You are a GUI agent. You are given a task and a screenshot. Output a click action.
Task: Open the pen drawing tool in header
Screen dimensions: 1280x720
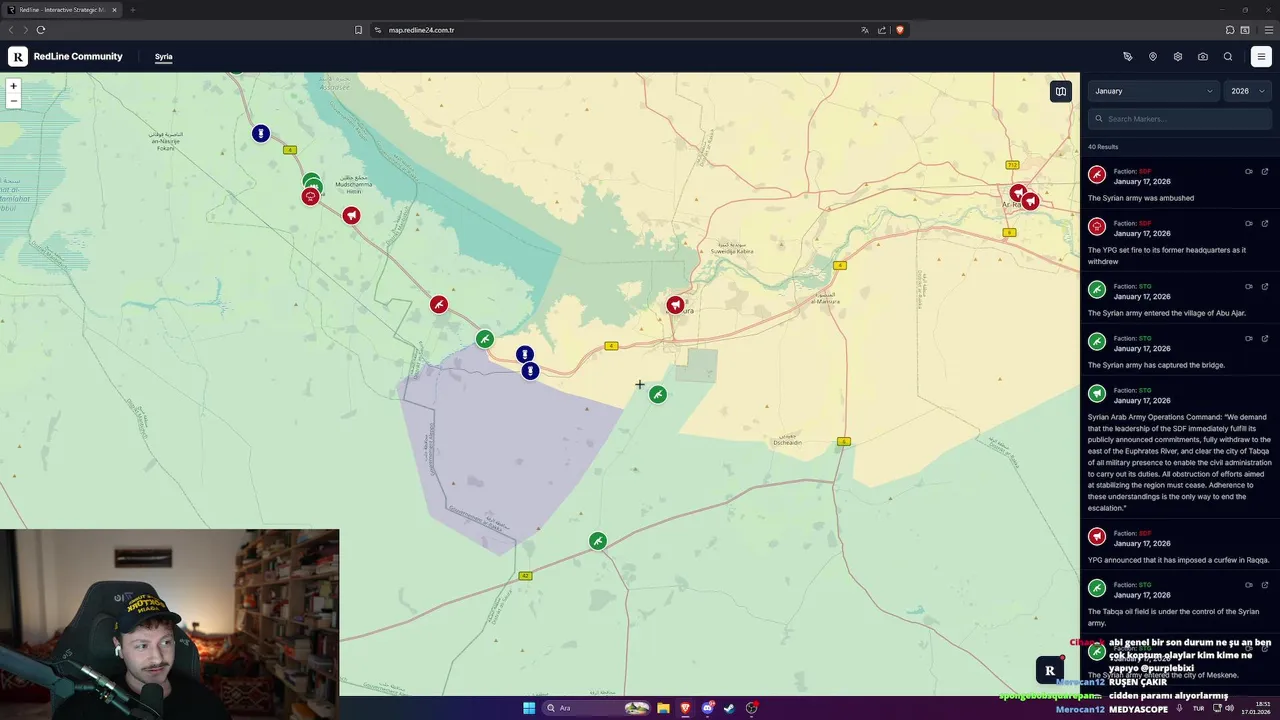click(1128, 57)
